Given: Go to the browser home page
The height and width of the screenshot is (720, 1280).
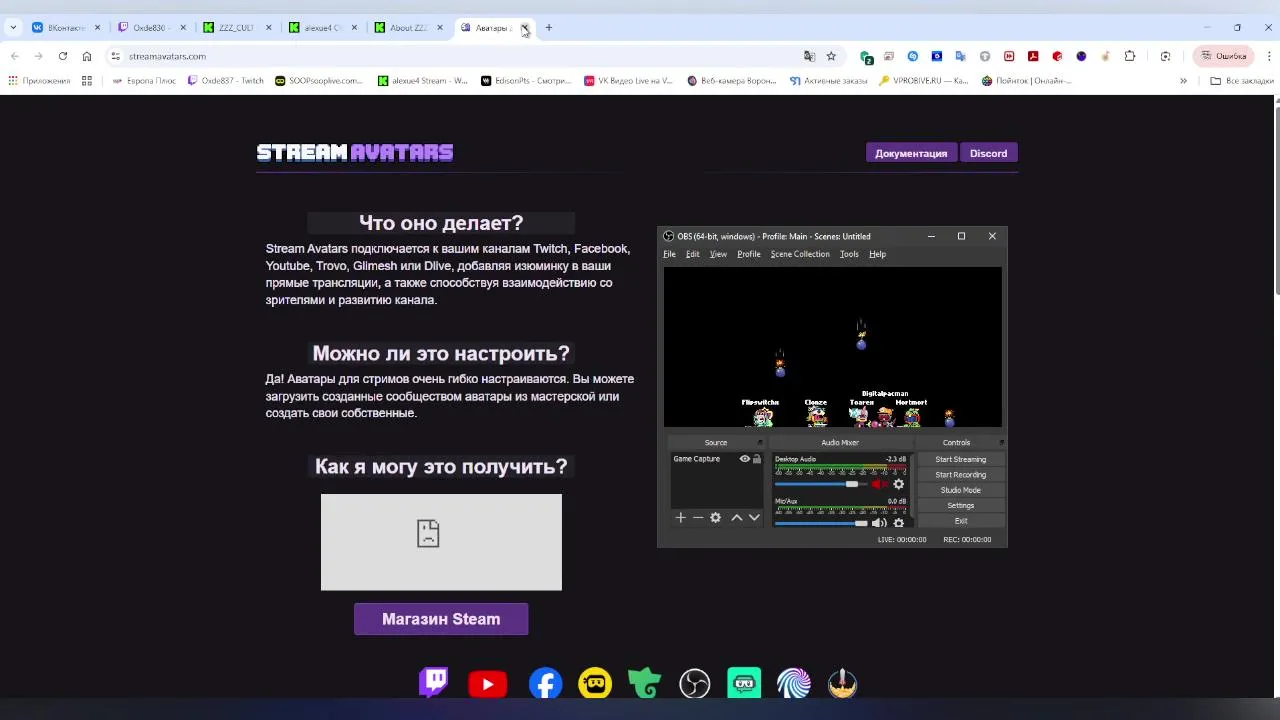Looking at the screenshot, I should pos(87,56).
